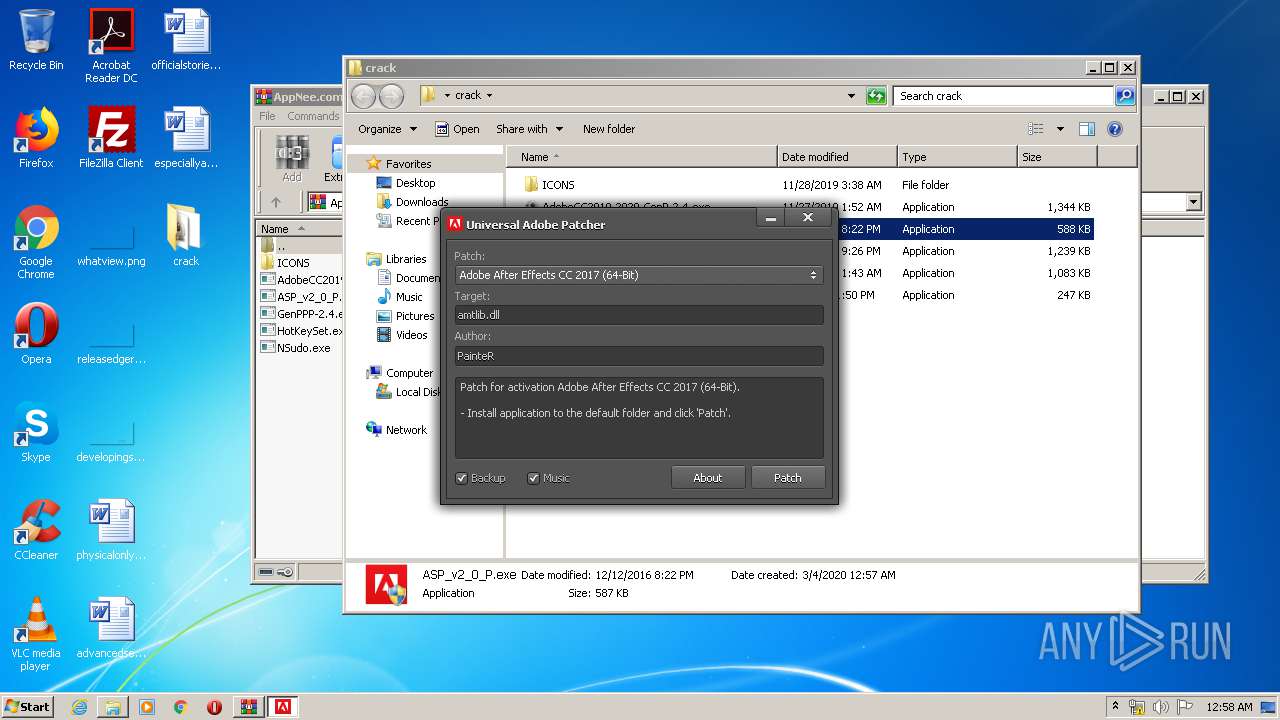Image resolution: width=1280 pixels, height=720 pixels.
Task: Open the view options dropdown arrow
Action: pyautogui.click(x=1060, y=129)
